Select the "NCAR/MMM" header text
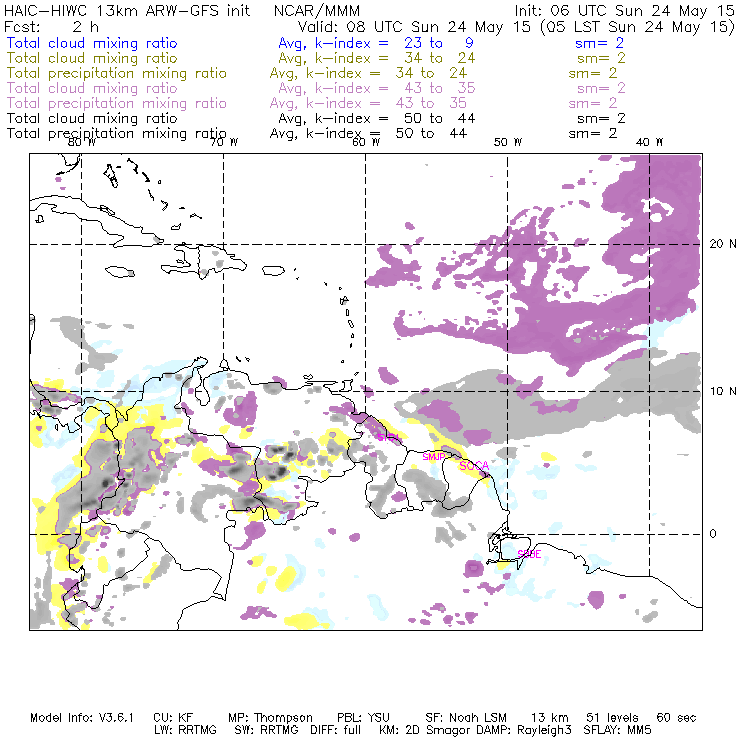The height and width of the screenshot is (740, 740). (x=317, y=10)
